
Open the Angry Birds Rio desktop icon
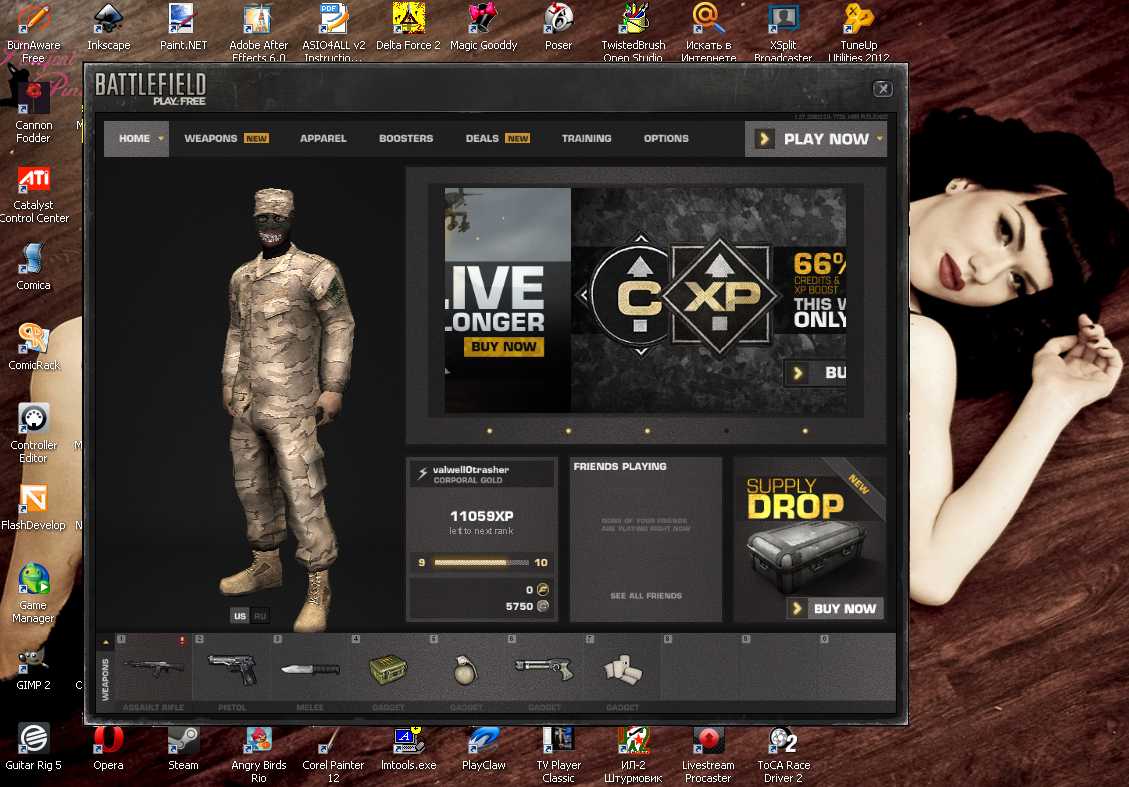(x=258, y=755)
